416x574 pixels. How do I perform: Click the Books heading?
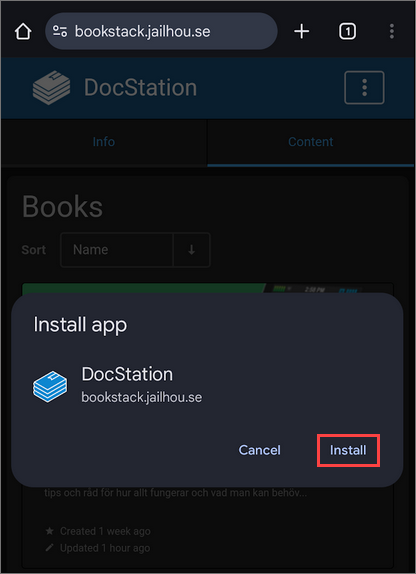point(63,206)
